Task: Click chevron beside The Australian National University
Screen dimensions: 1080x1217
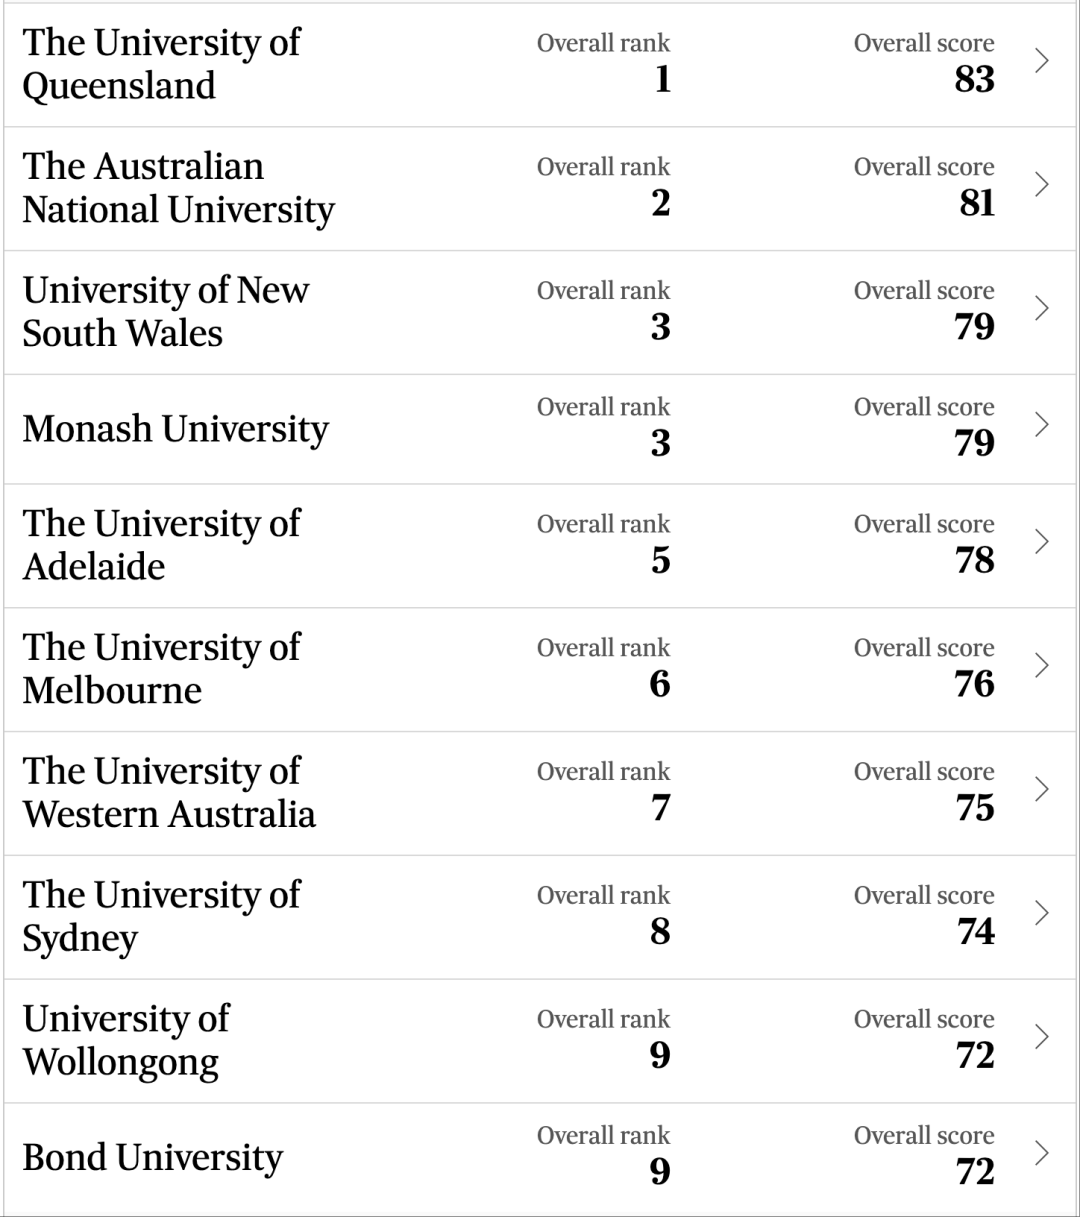Action: (x=1042, y=185)
